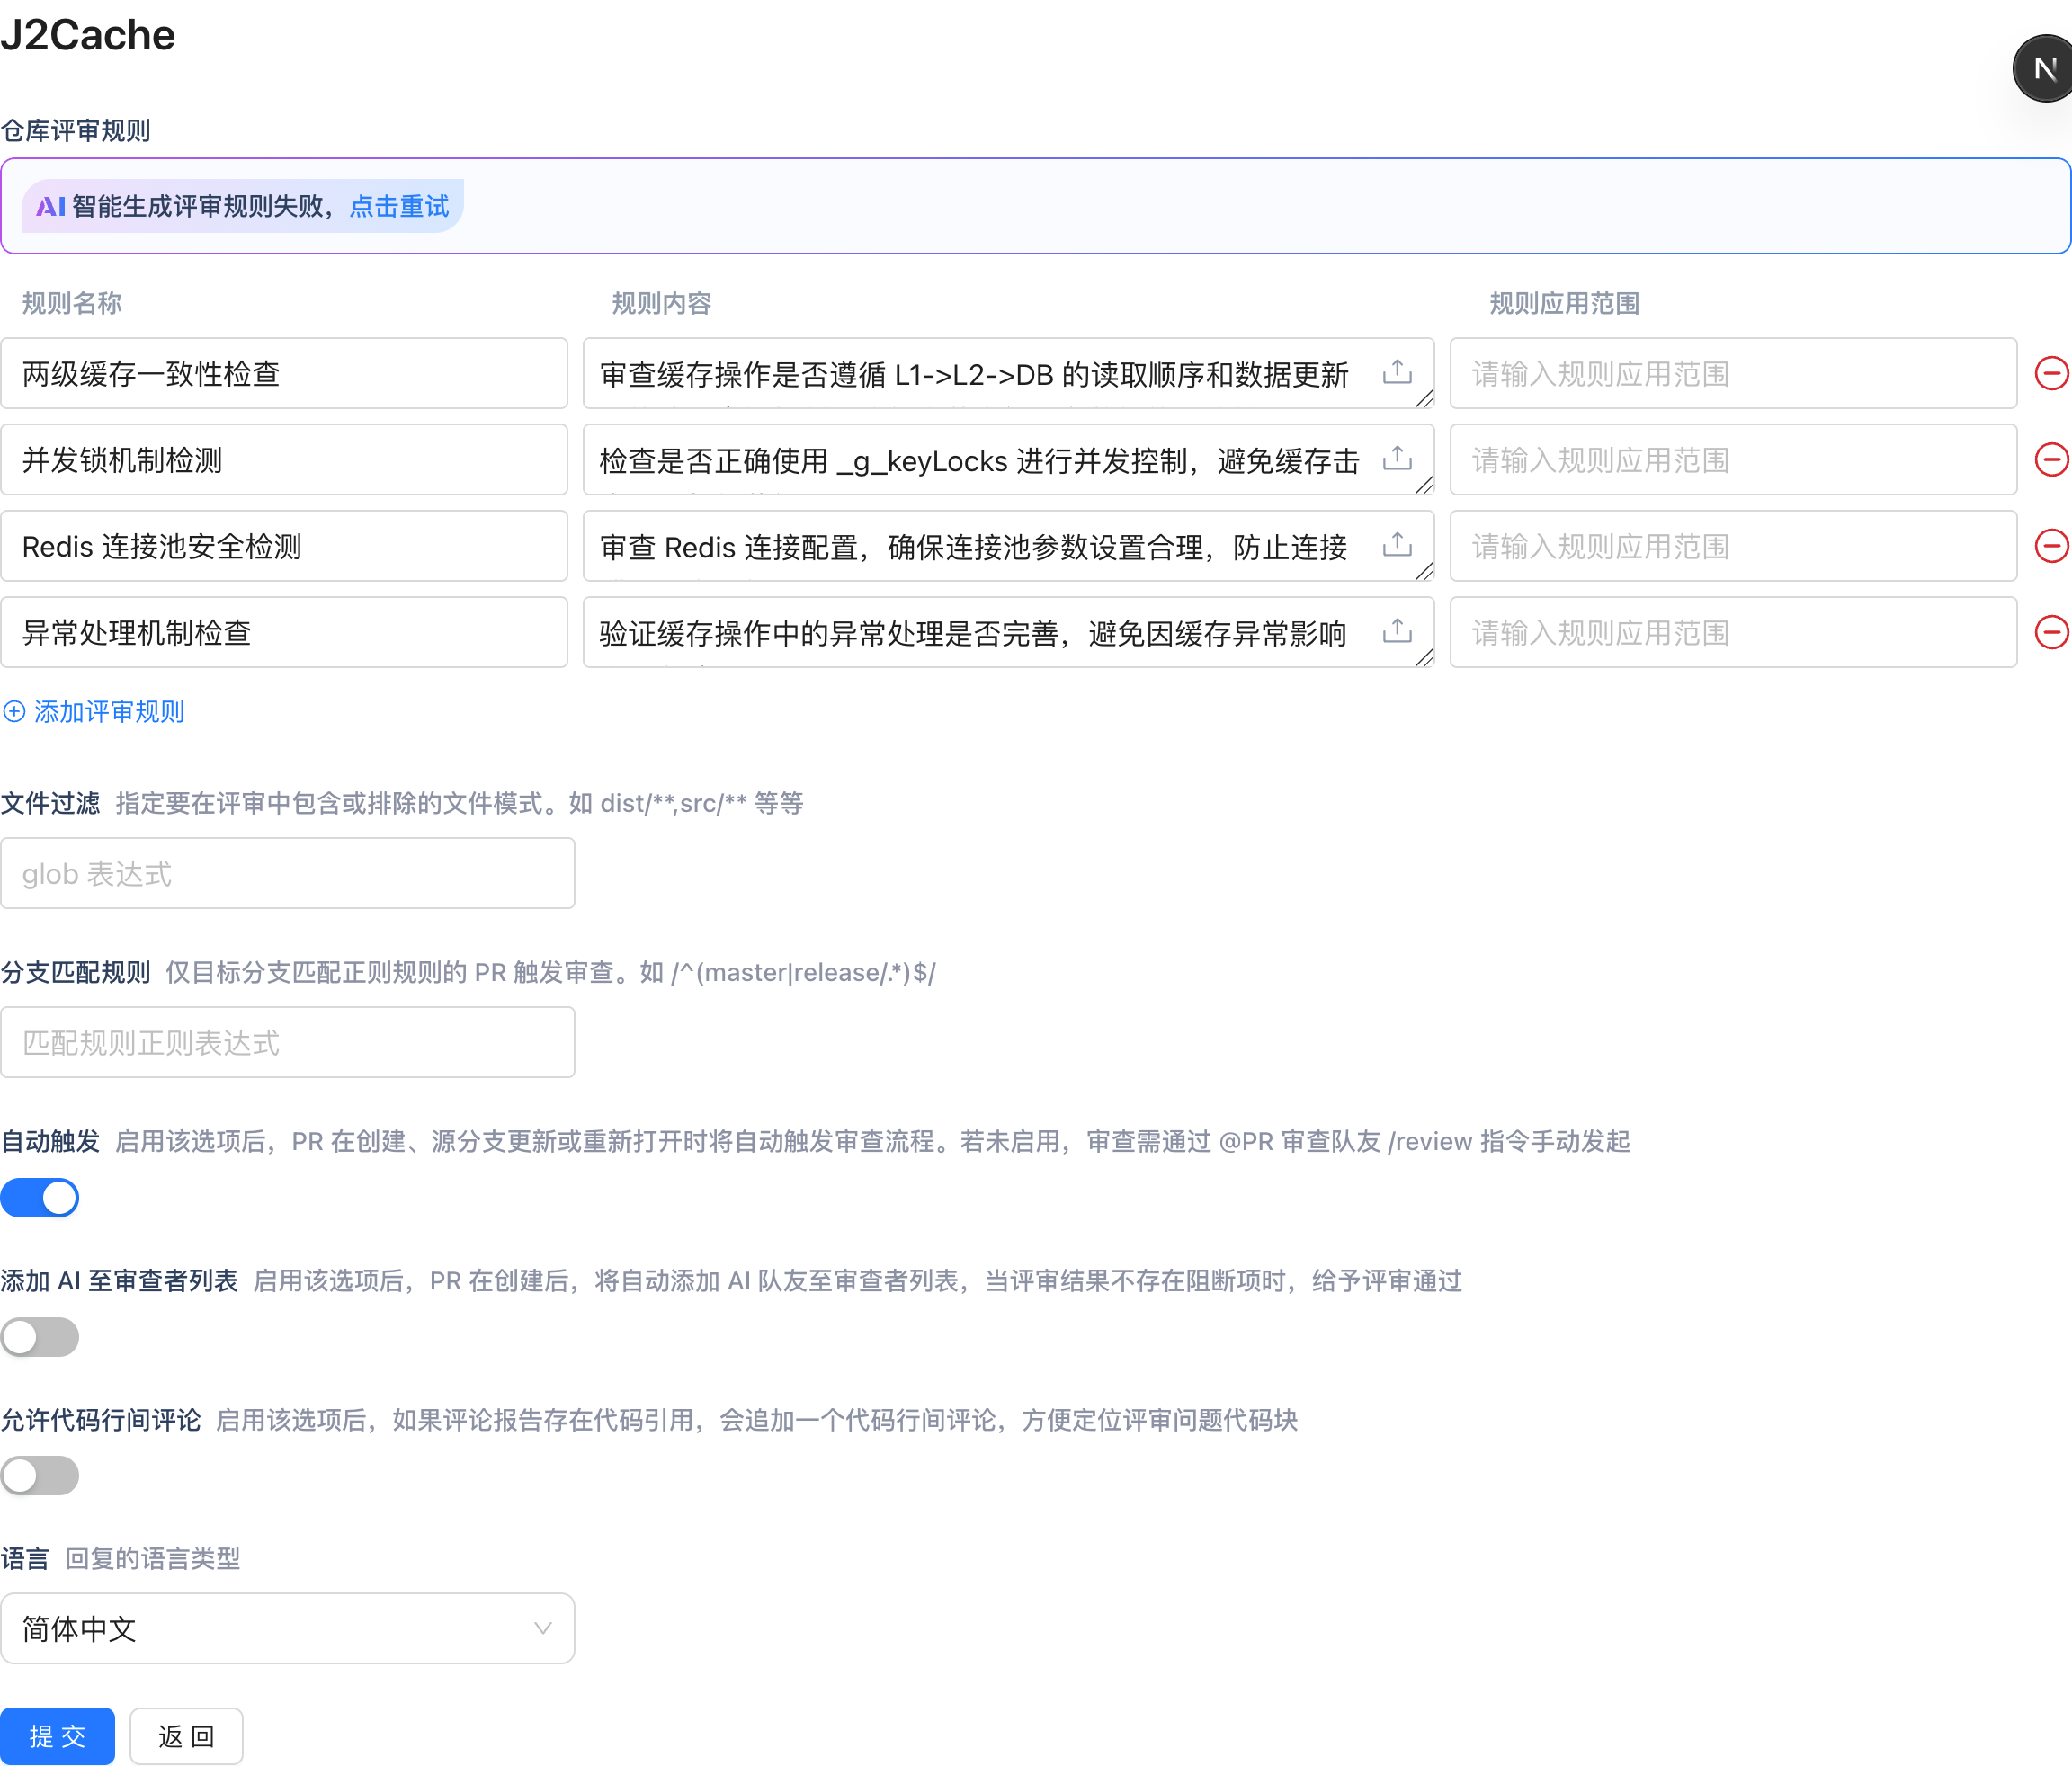The height and width of the screenshot is (1766, 2072).
Task: Click the J2Cache page title
Action: coord(88,35)
